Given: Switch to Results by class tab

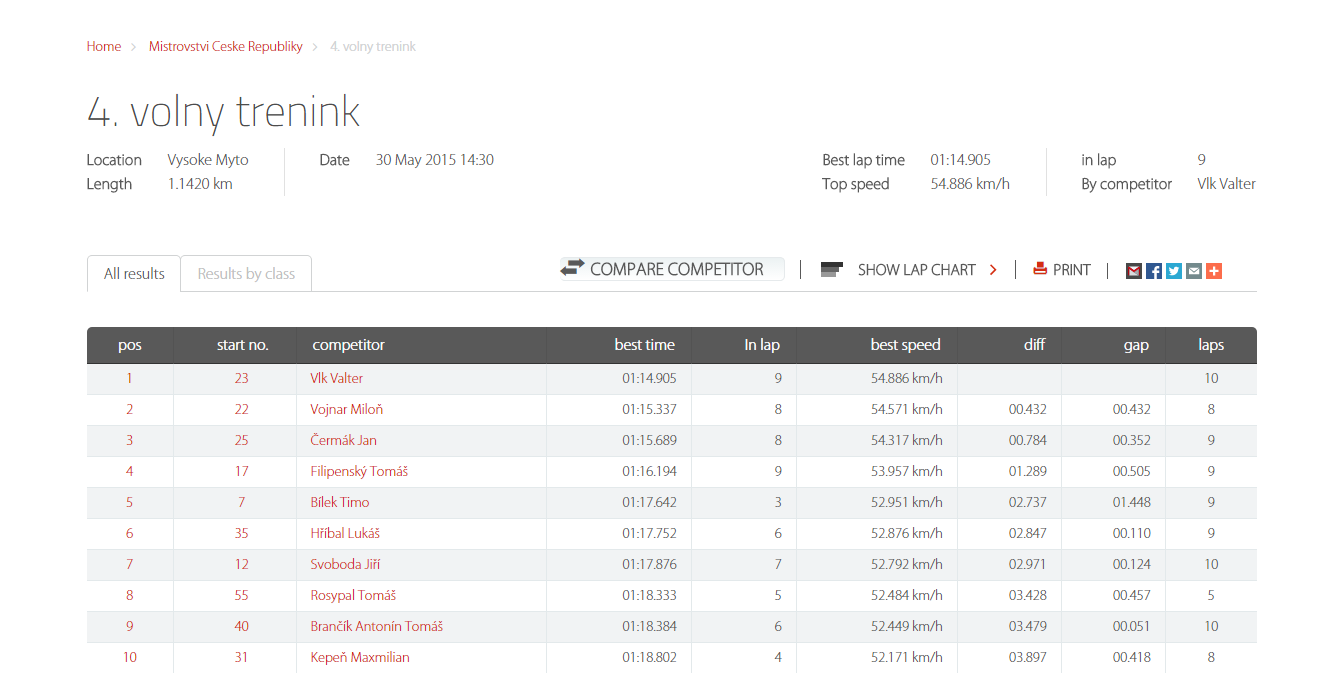Looking at the screenshot, I should (246, 274).
